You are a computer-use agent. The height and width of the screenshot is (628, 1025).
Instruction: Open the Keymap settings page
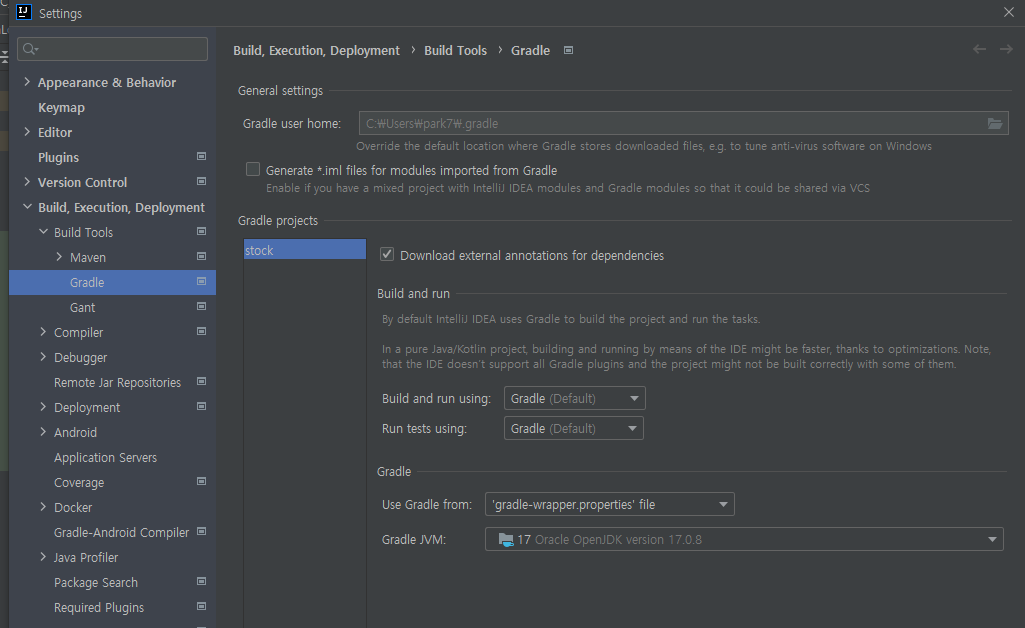(x=61, y=107)
